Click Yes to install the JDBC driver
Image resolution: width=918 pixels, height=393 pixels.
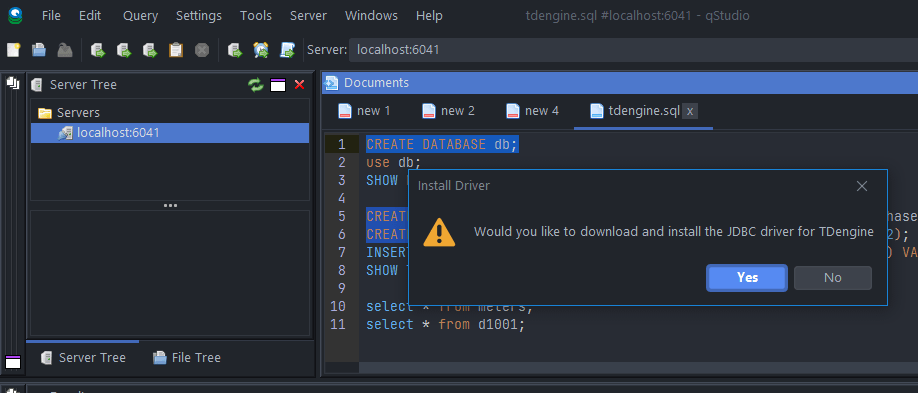pyautogui.click(x=747, y=278)
